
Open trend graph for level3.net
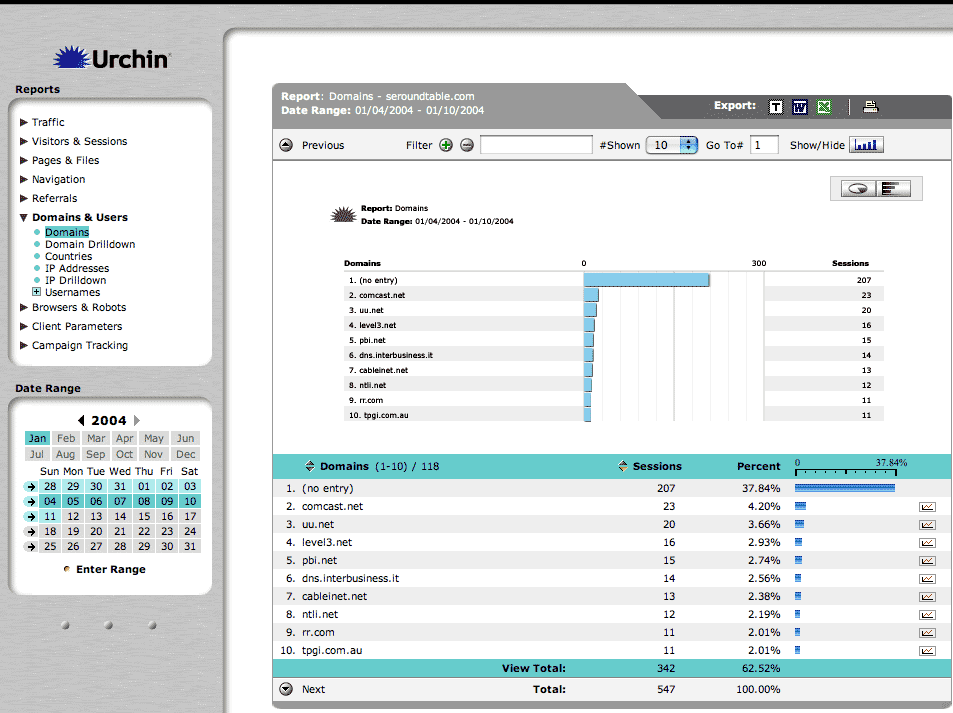(x=927, y=543)
